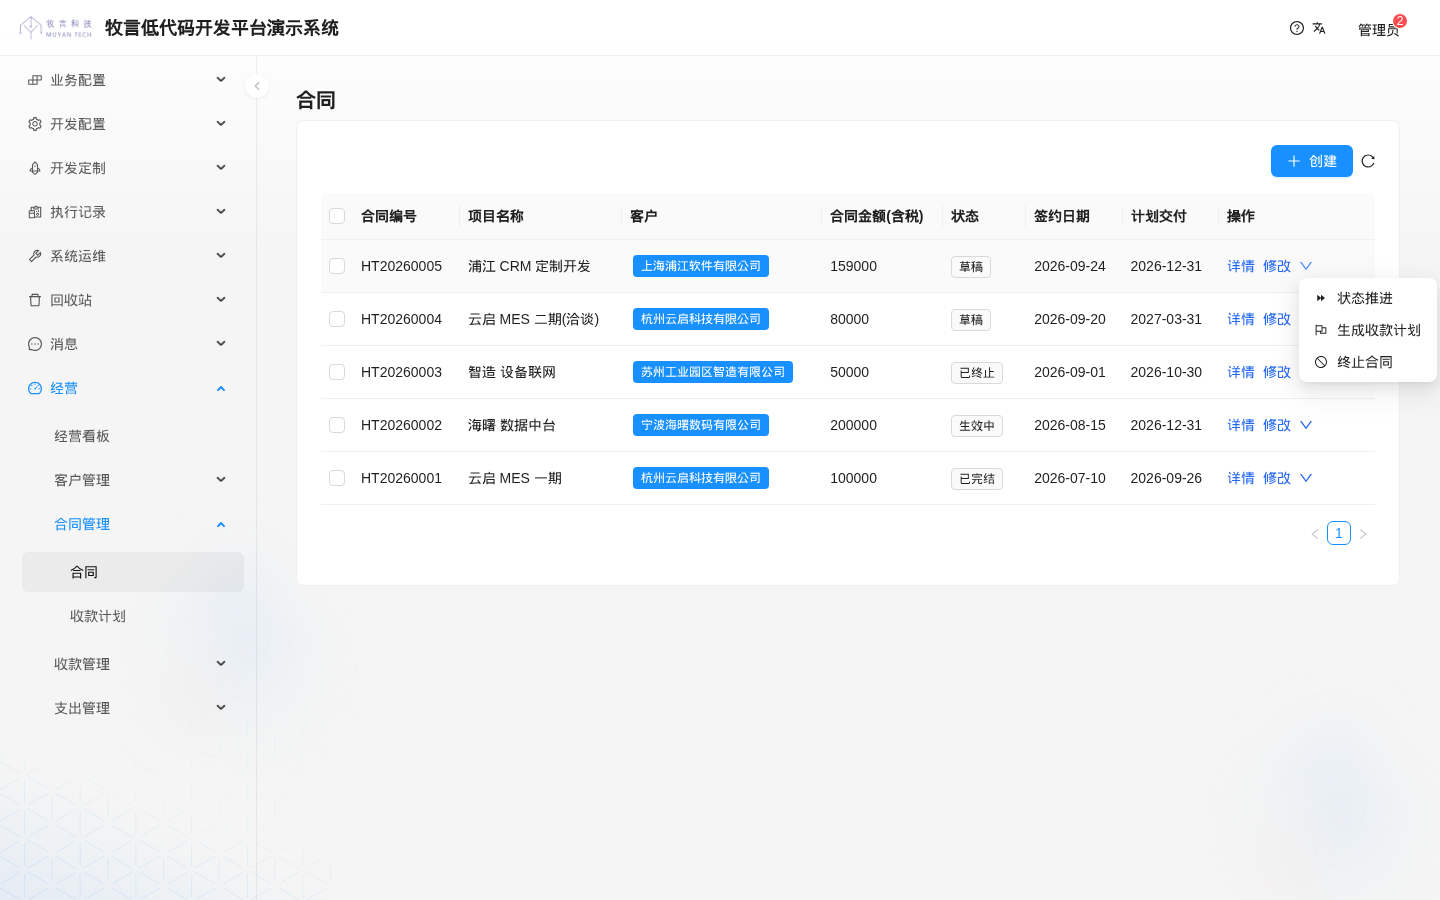Open more actions arrow for HT20260001
This screenshot has width=1440, height=900.
pyautogui.click(x=1306, y=478)
